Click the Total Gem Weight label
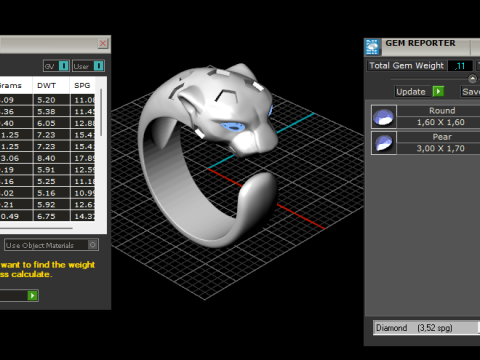This screenshot has width=480, height=360. coord(406,66)
